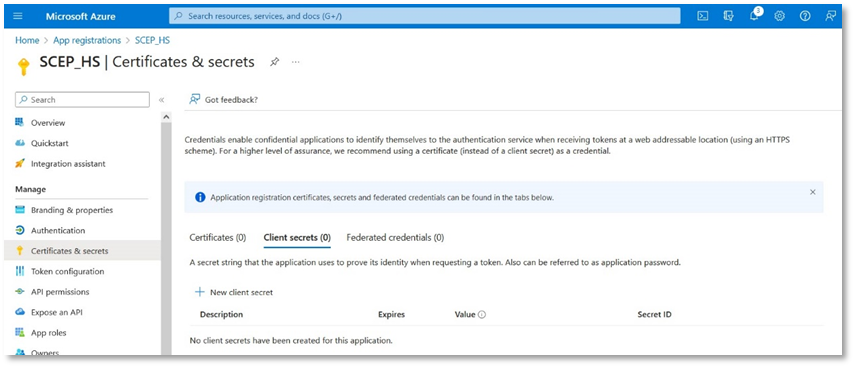Collapse the left navigation pane
854x367 pixels.
[x=161, y=100]
